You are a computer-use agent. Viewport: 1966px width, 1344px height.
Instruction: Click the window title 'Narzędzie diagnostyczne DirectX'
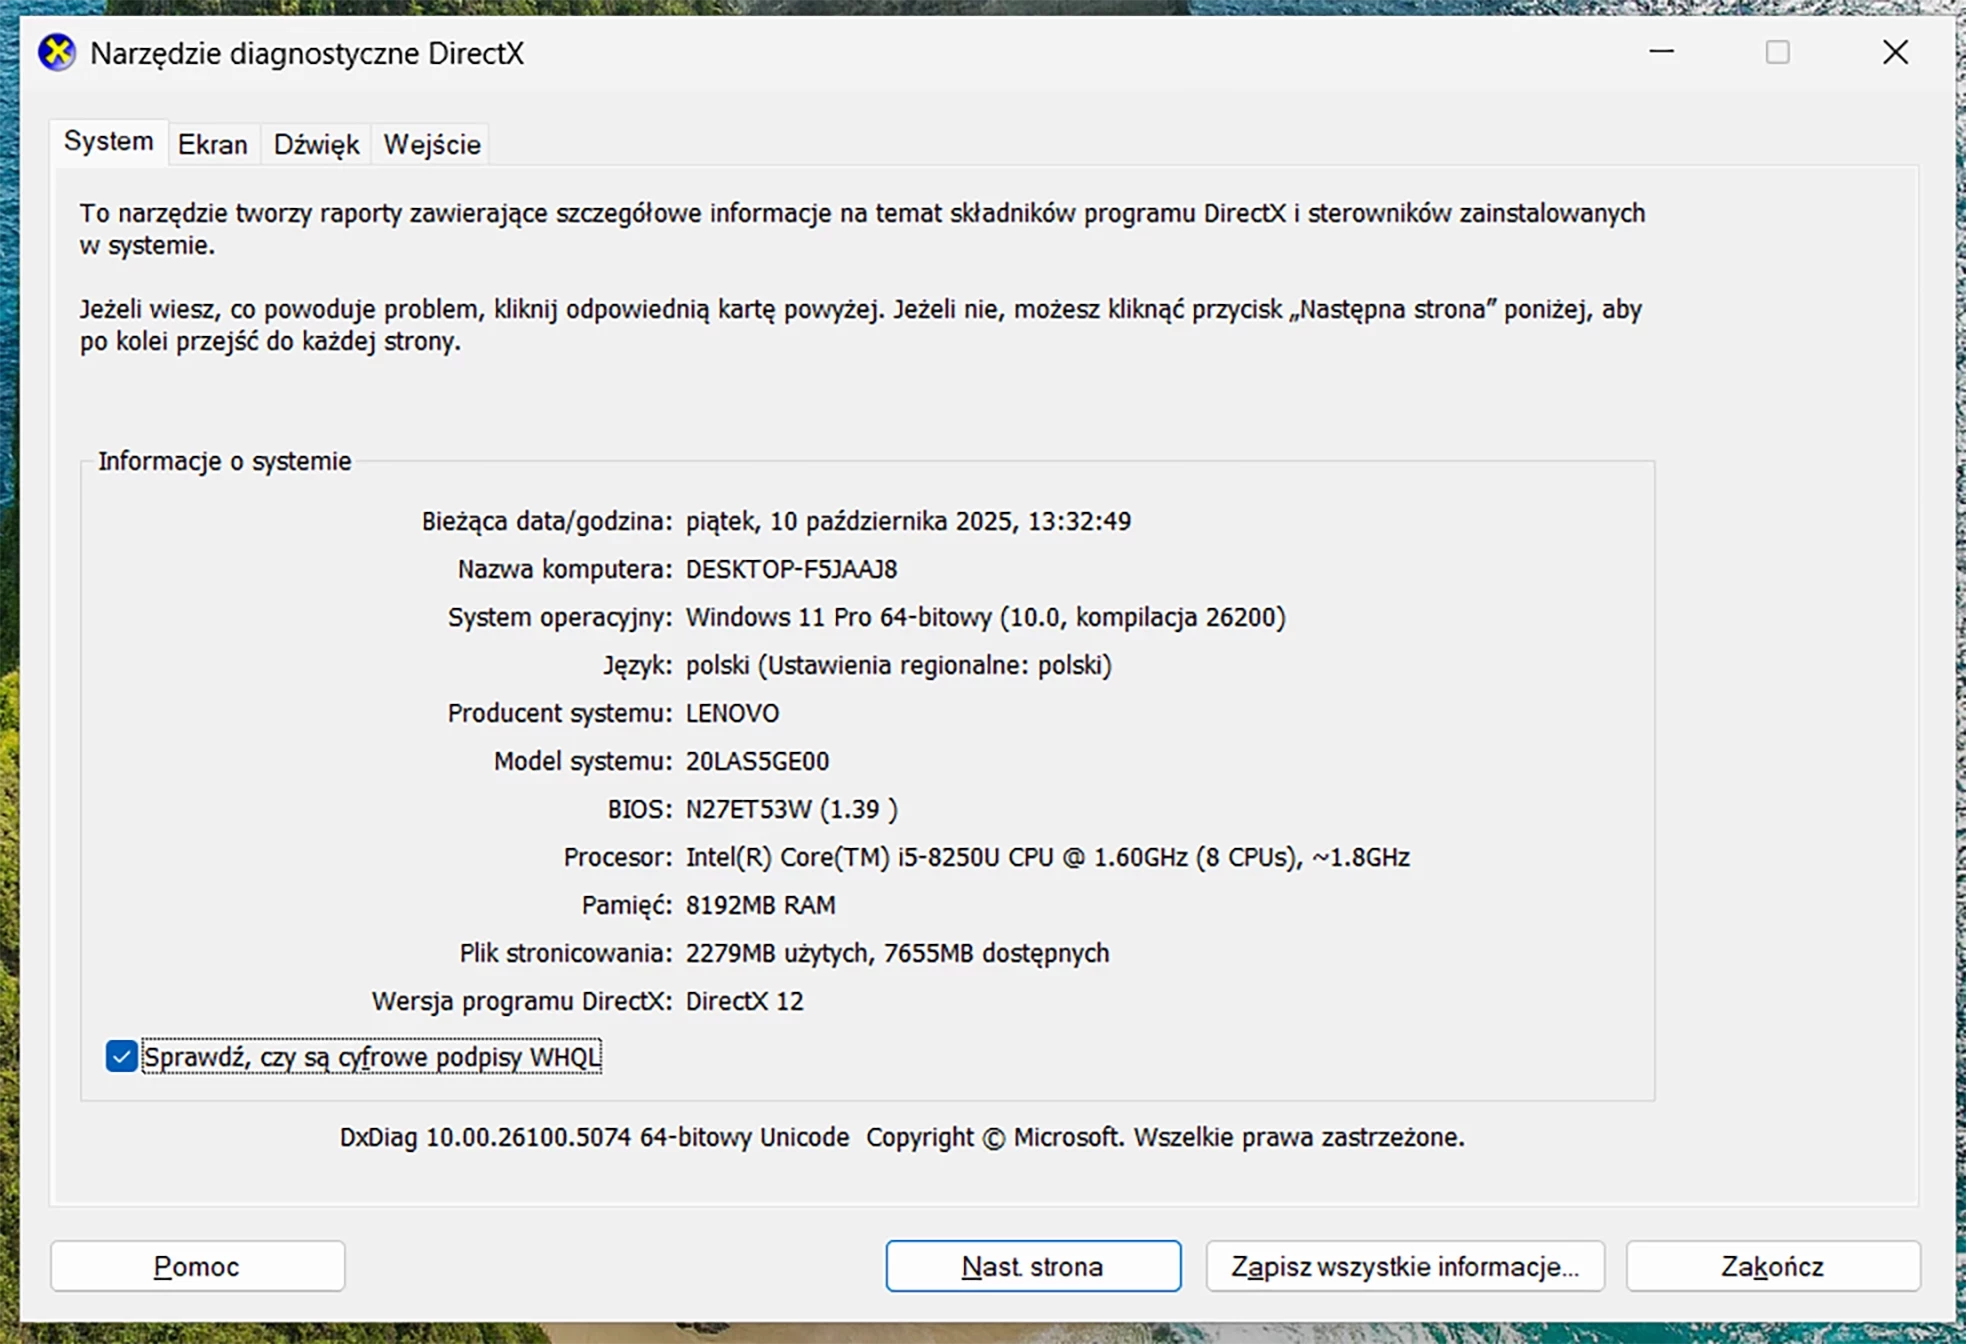click(307, 53)
